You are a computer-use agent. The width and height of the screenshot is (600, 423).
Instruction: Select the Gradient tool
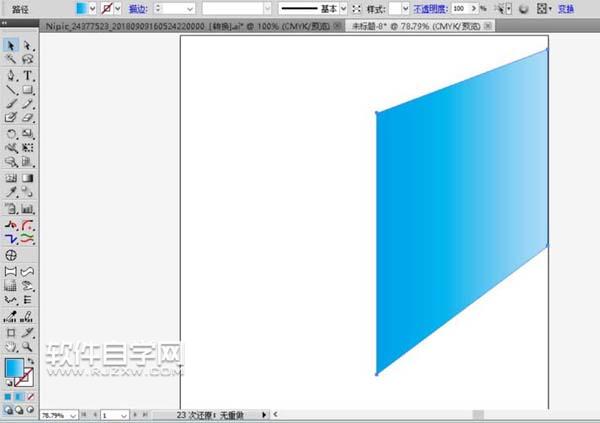click(x=27, y=178)
